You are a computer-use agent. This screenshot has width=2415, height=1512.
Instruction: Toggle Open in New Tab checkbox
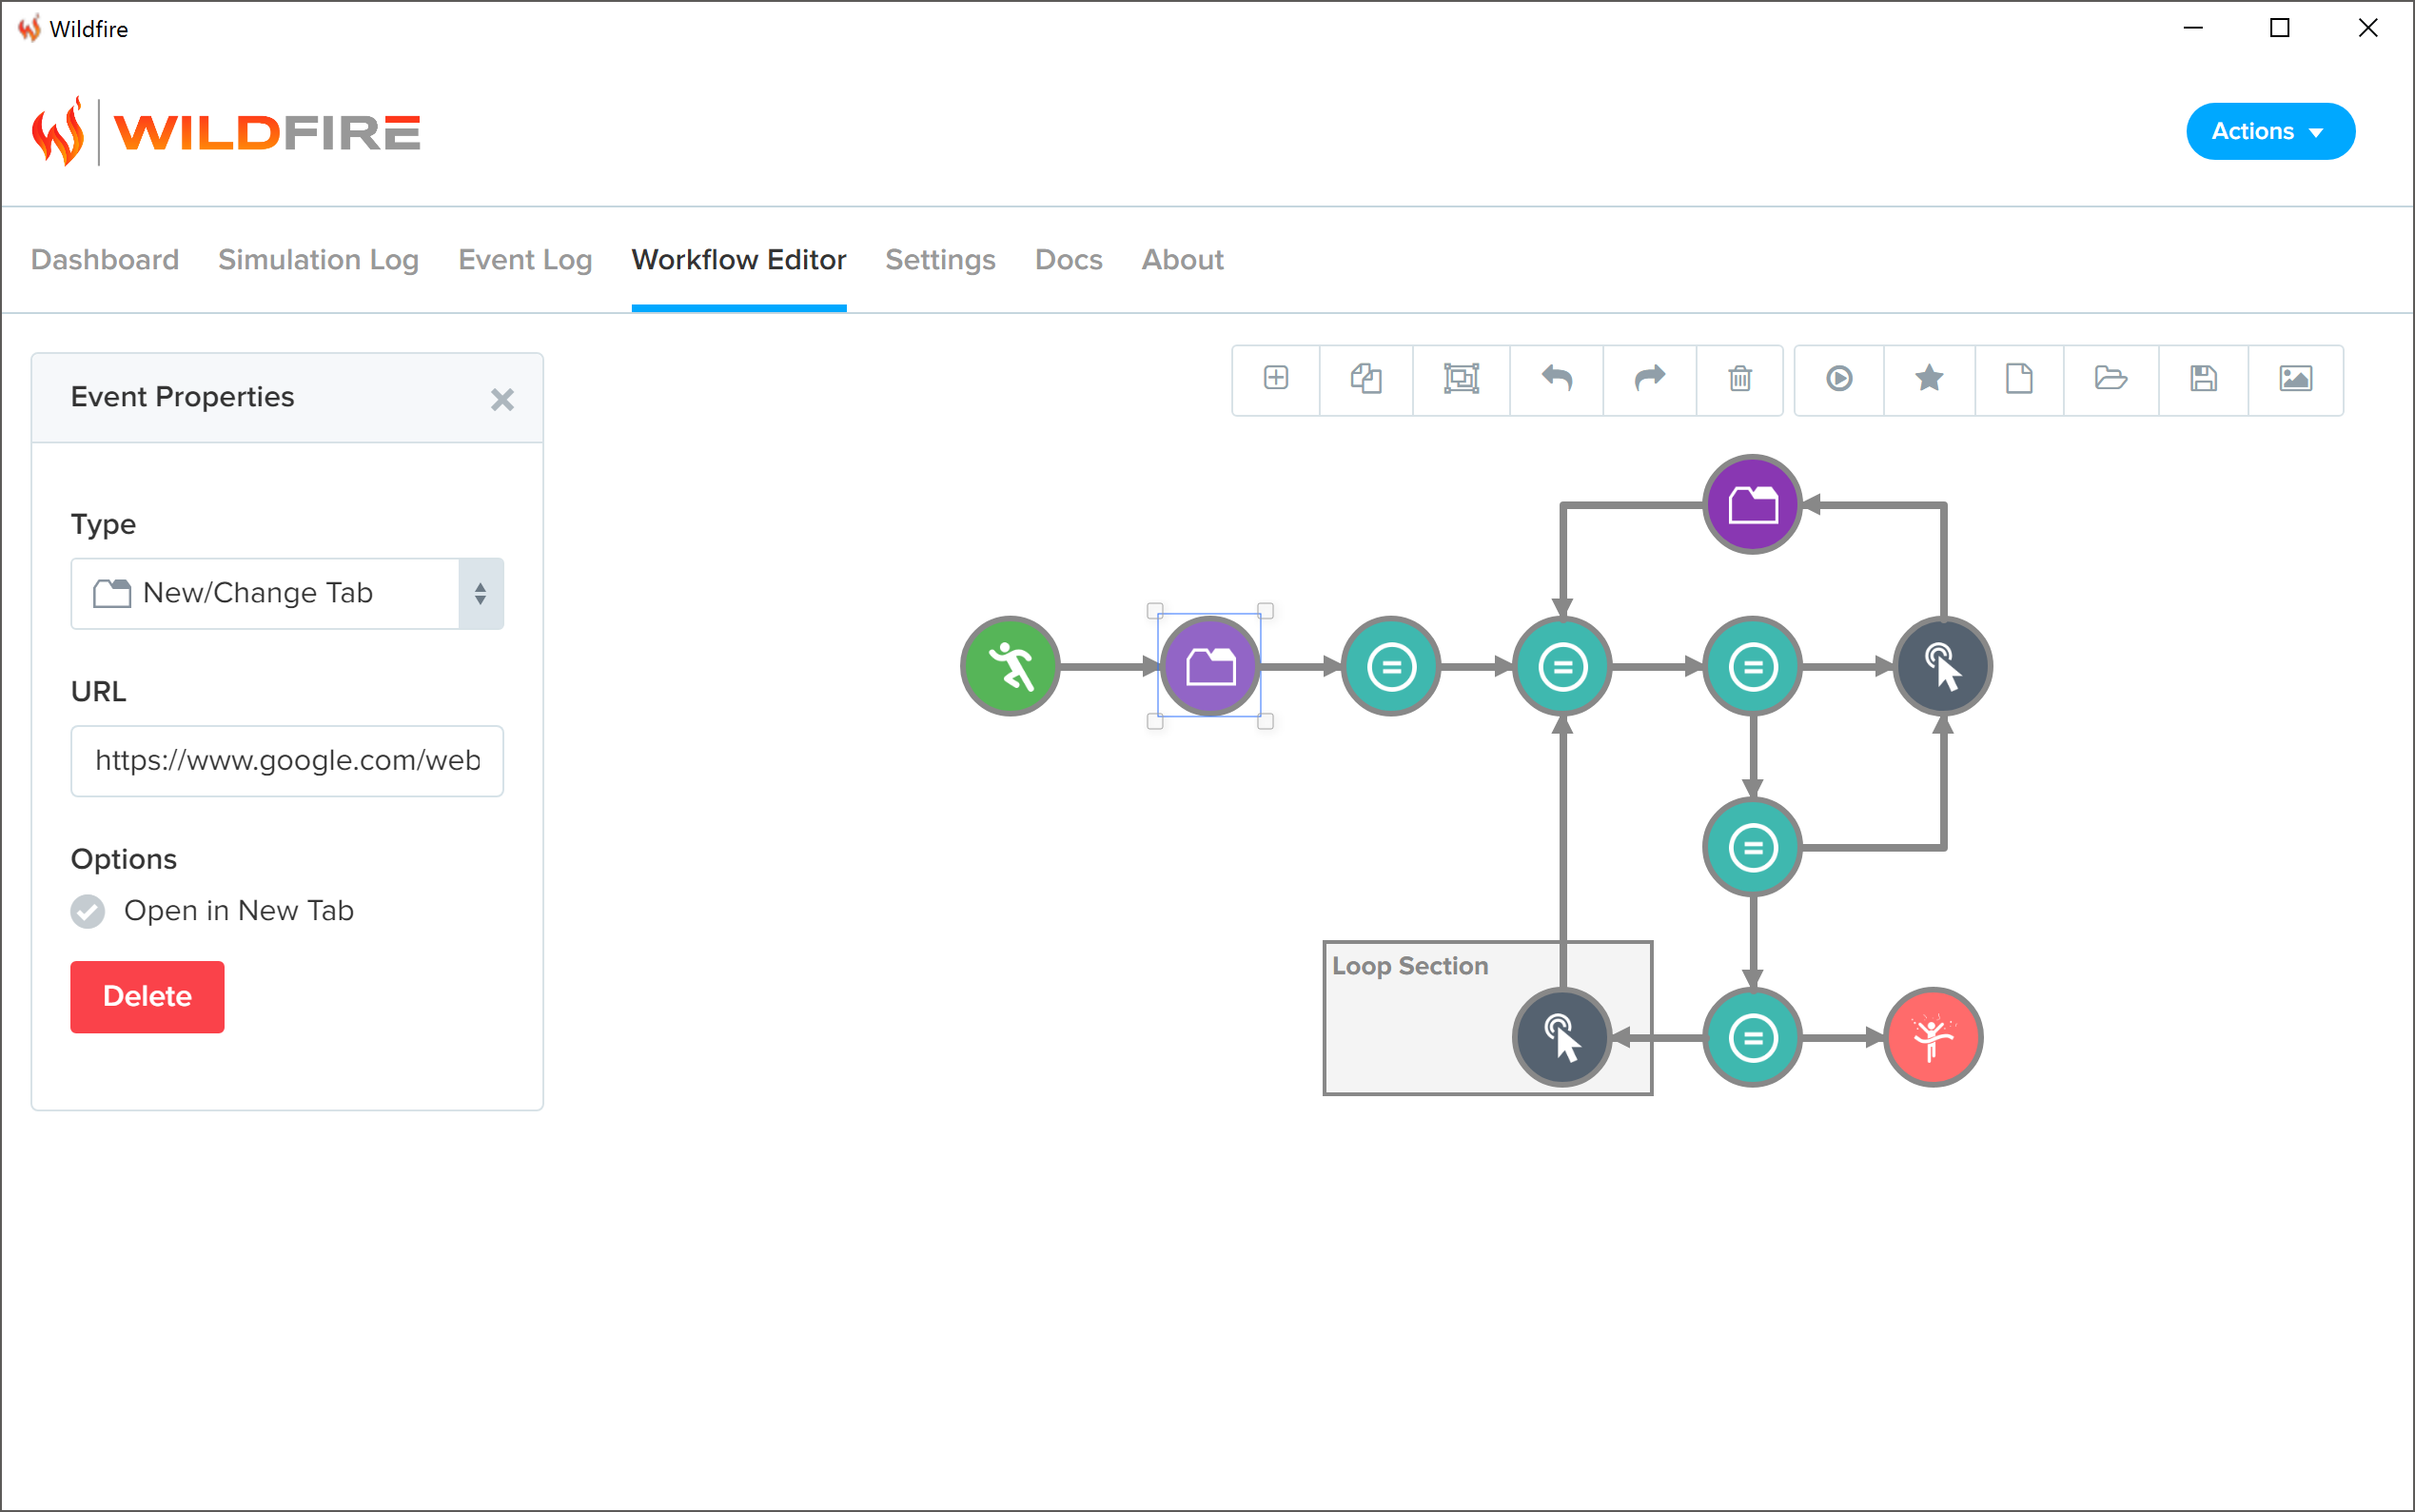88,910
